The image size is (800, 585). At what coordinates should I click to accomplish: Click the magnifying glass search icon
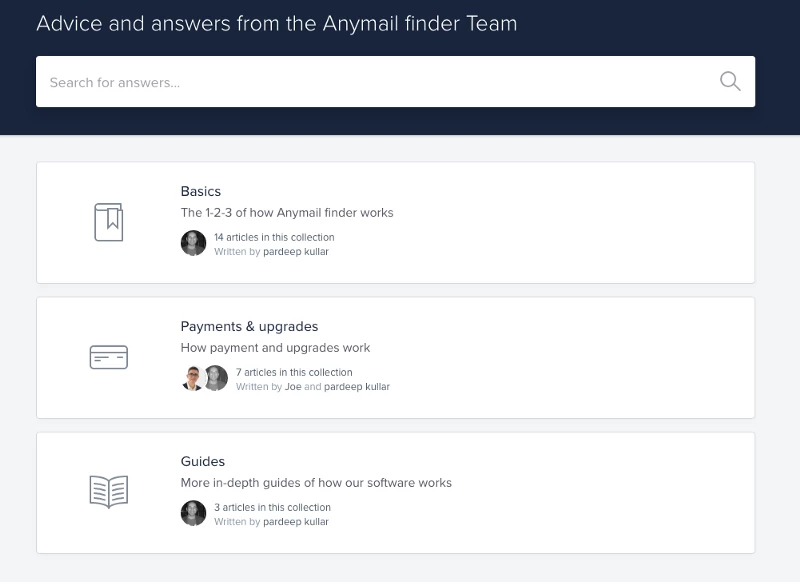pyautogui.click(x=730, y=82)
